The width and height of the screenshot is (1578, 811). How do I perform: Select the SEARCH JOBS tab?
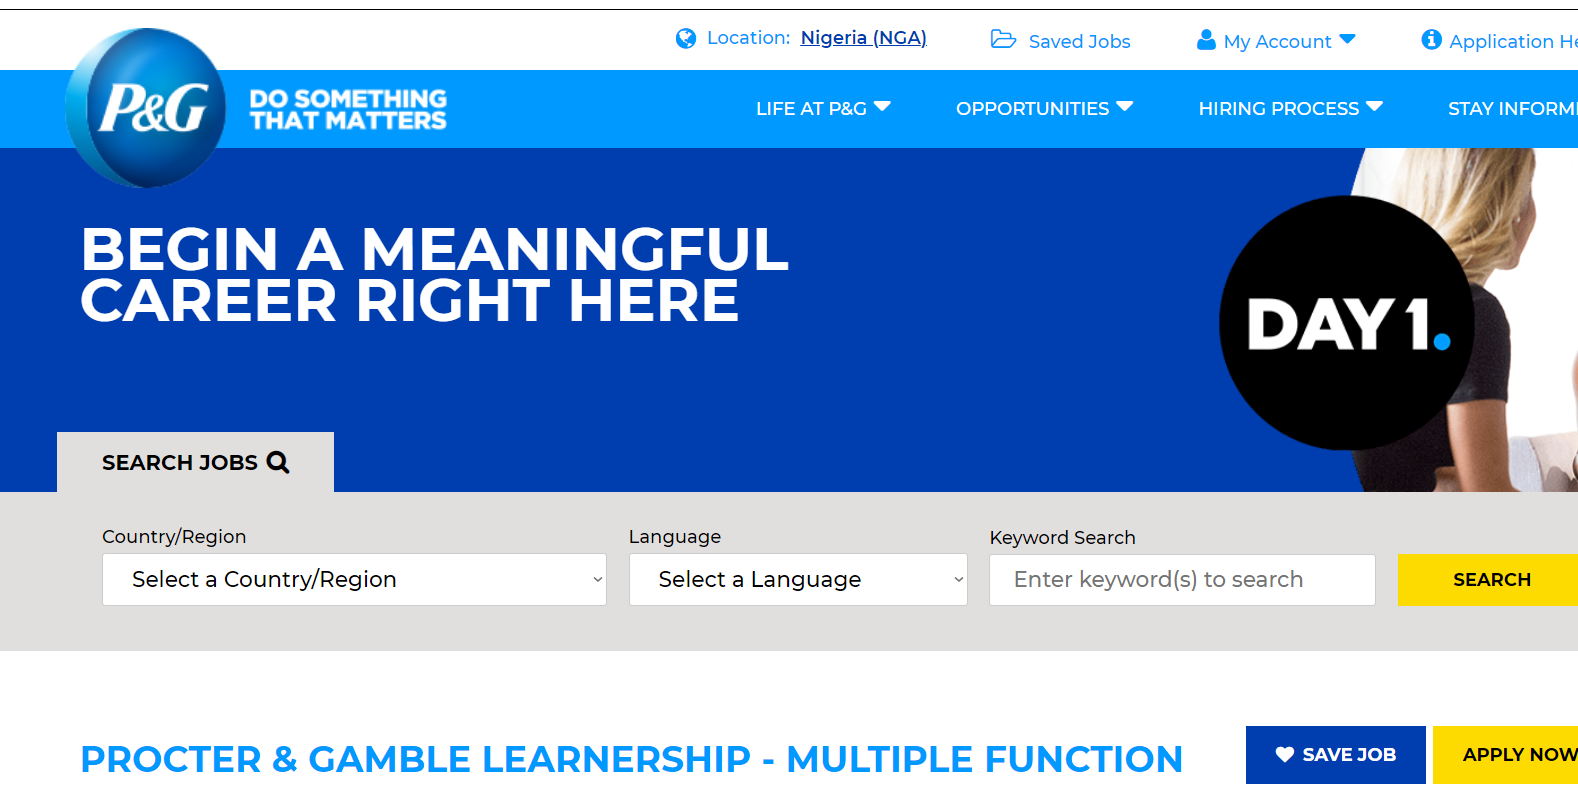195,462
